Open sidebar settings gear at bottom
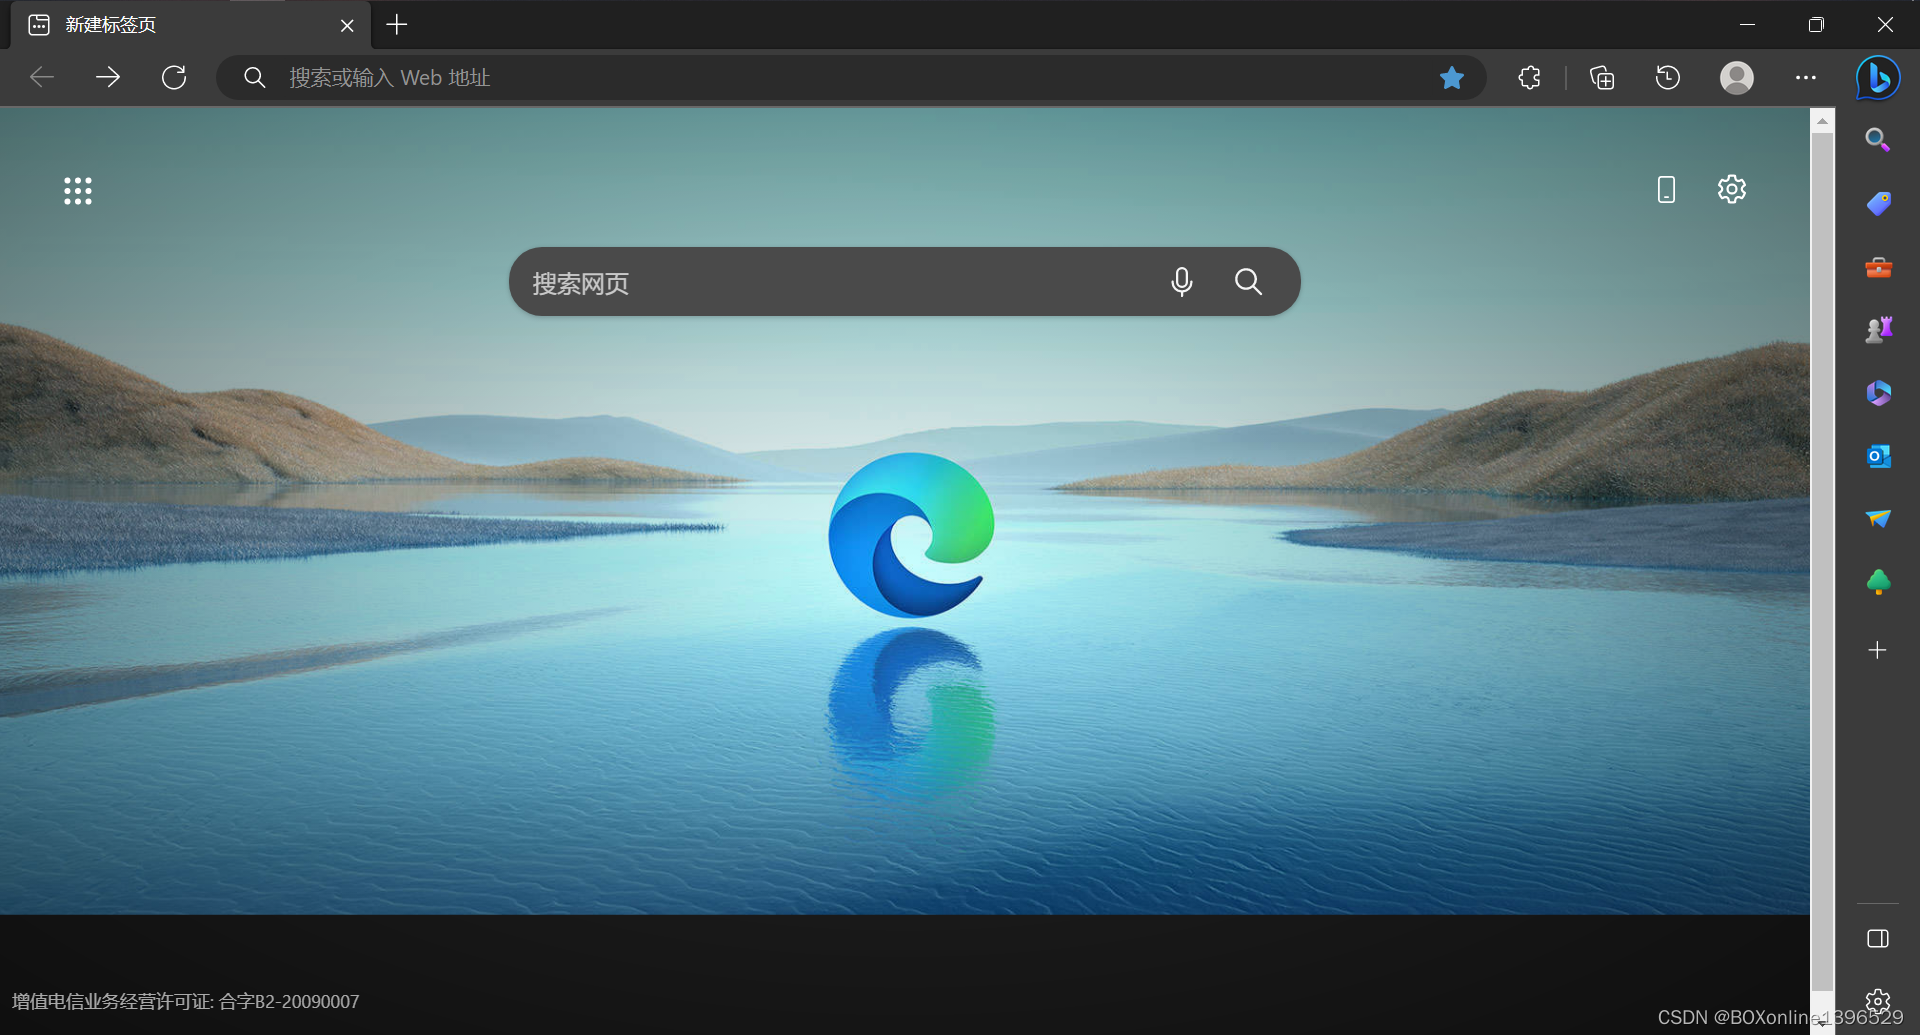 point(1878,1000)
